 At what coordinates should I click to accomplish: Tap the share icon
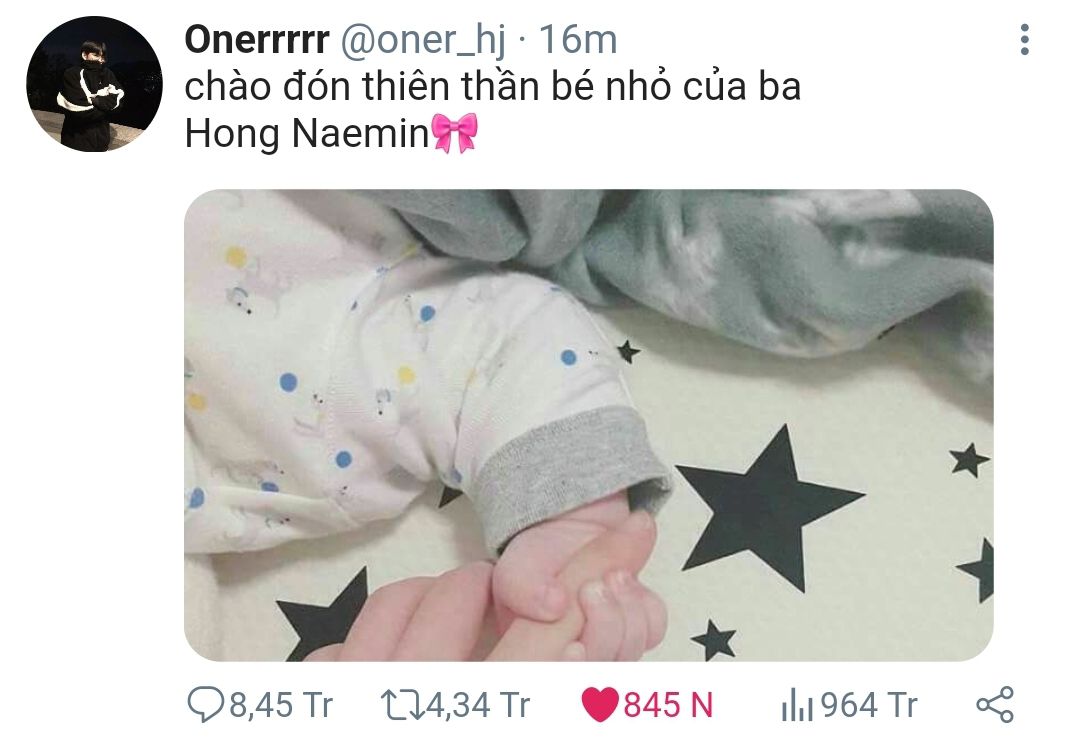pos(995,705)
